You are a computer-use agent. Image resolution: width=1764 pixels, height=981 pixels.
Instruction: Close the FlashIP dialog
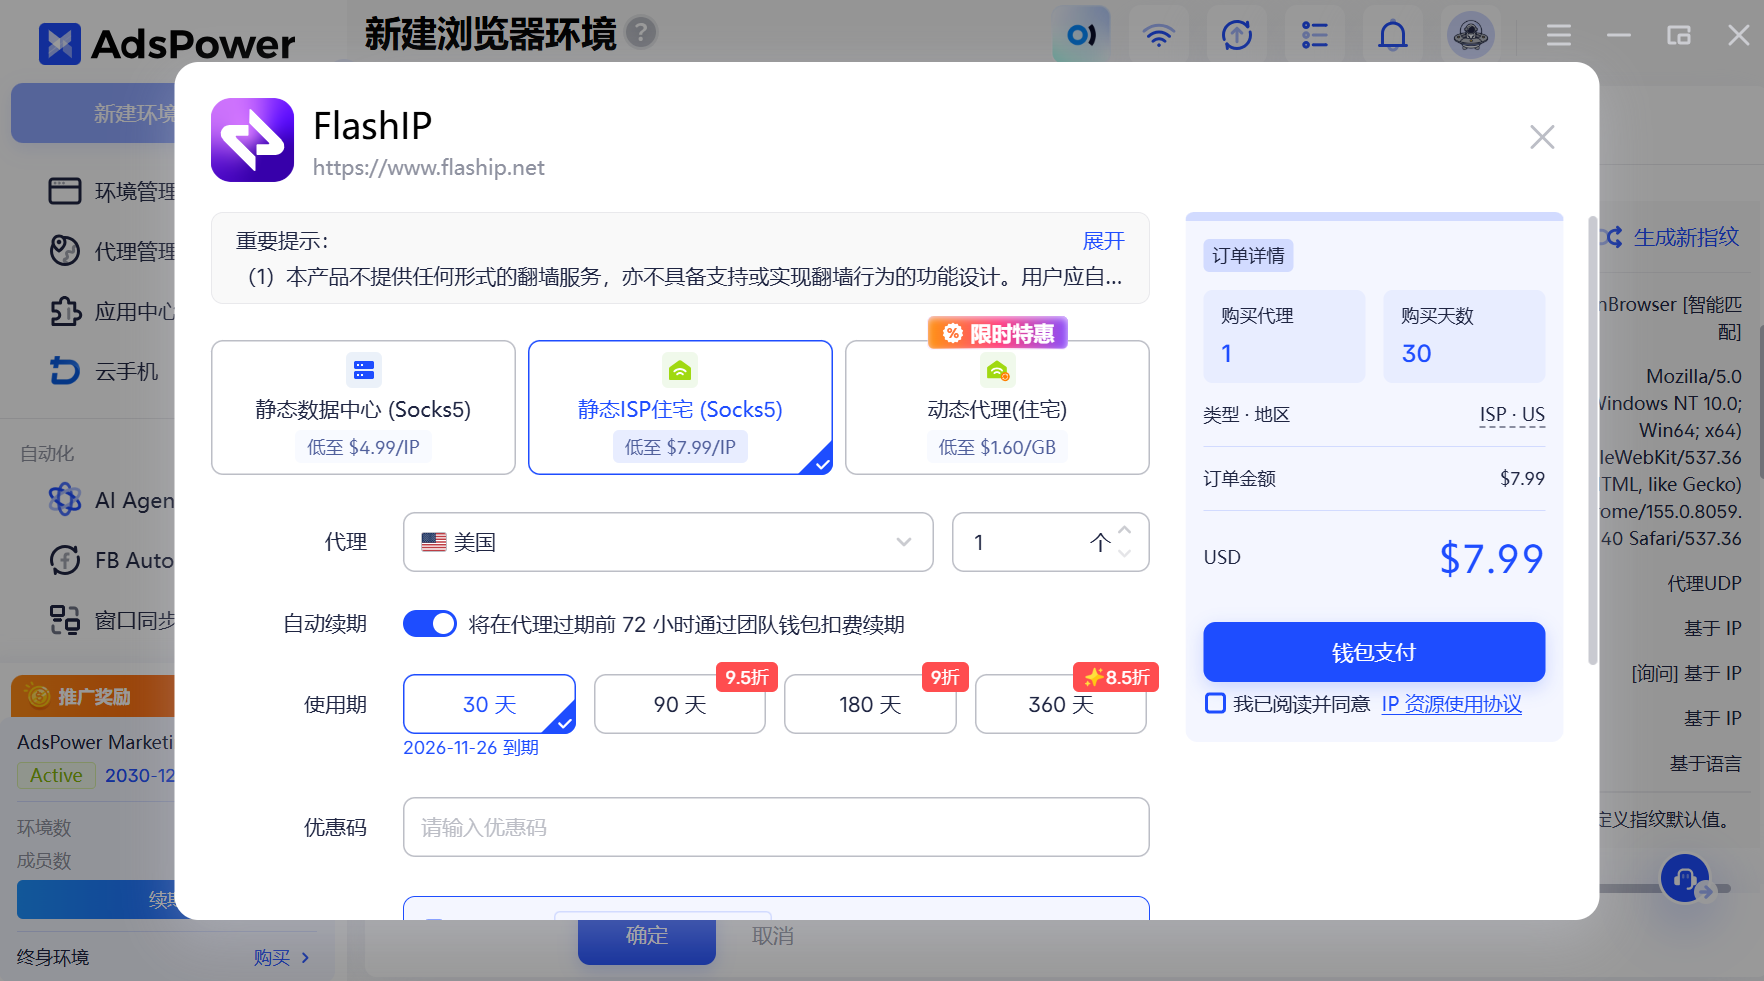click(1542, 137)
